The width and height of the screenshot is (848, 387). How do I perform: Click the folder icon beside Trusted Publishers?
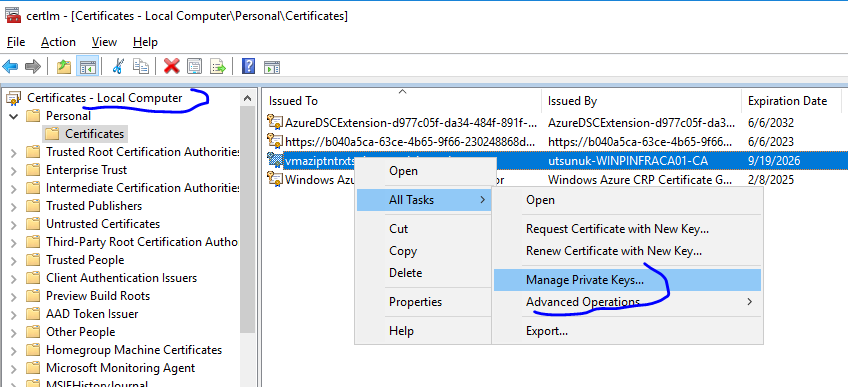(34, 206)
